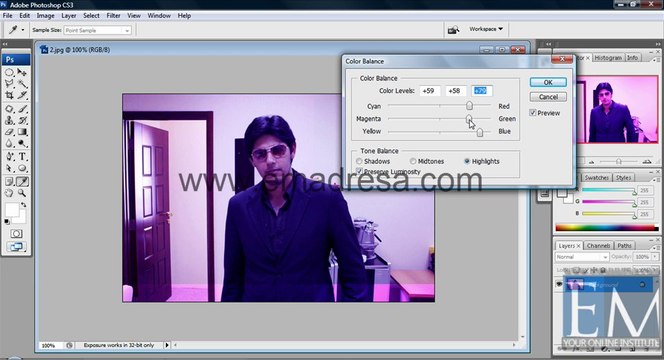Open the Workspace dropdown menu

coord(486,29)
